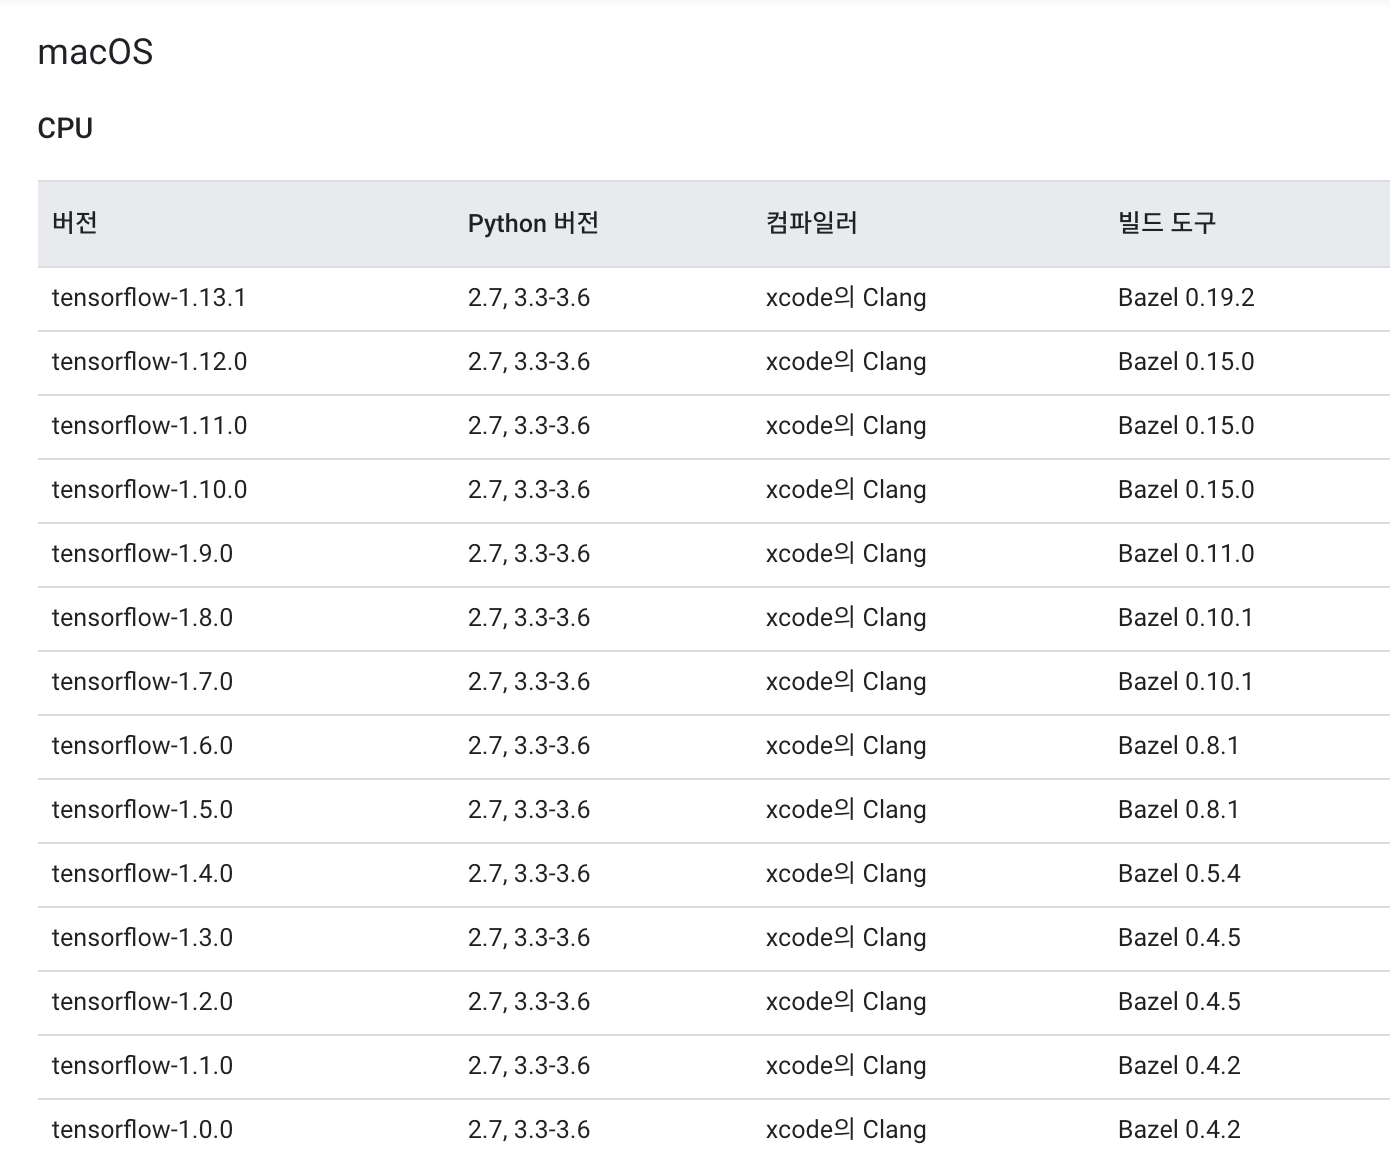Click Python 2.7, 3.3-3.6 in tensorflow-1.13.1 row
Screen dimensions: 1390x1156
(529, 298)
